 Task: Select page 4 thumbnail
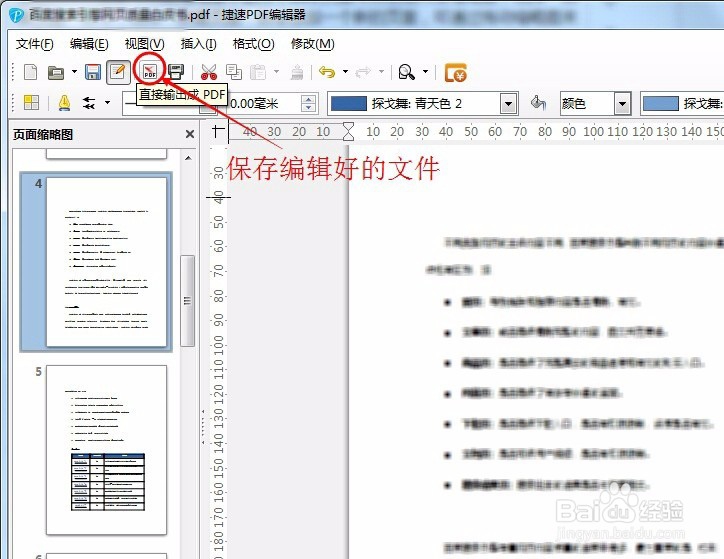[106, 262]
